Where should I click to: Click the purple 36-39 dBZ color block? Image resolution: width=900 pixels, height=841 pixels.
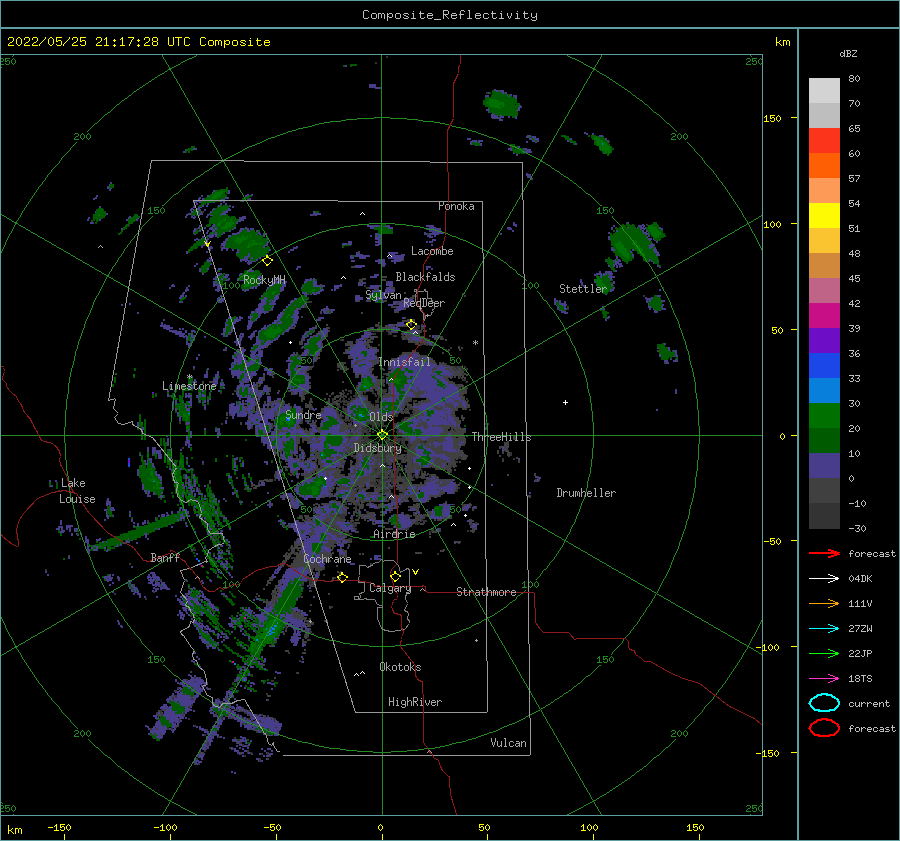[x=824, y=340]
